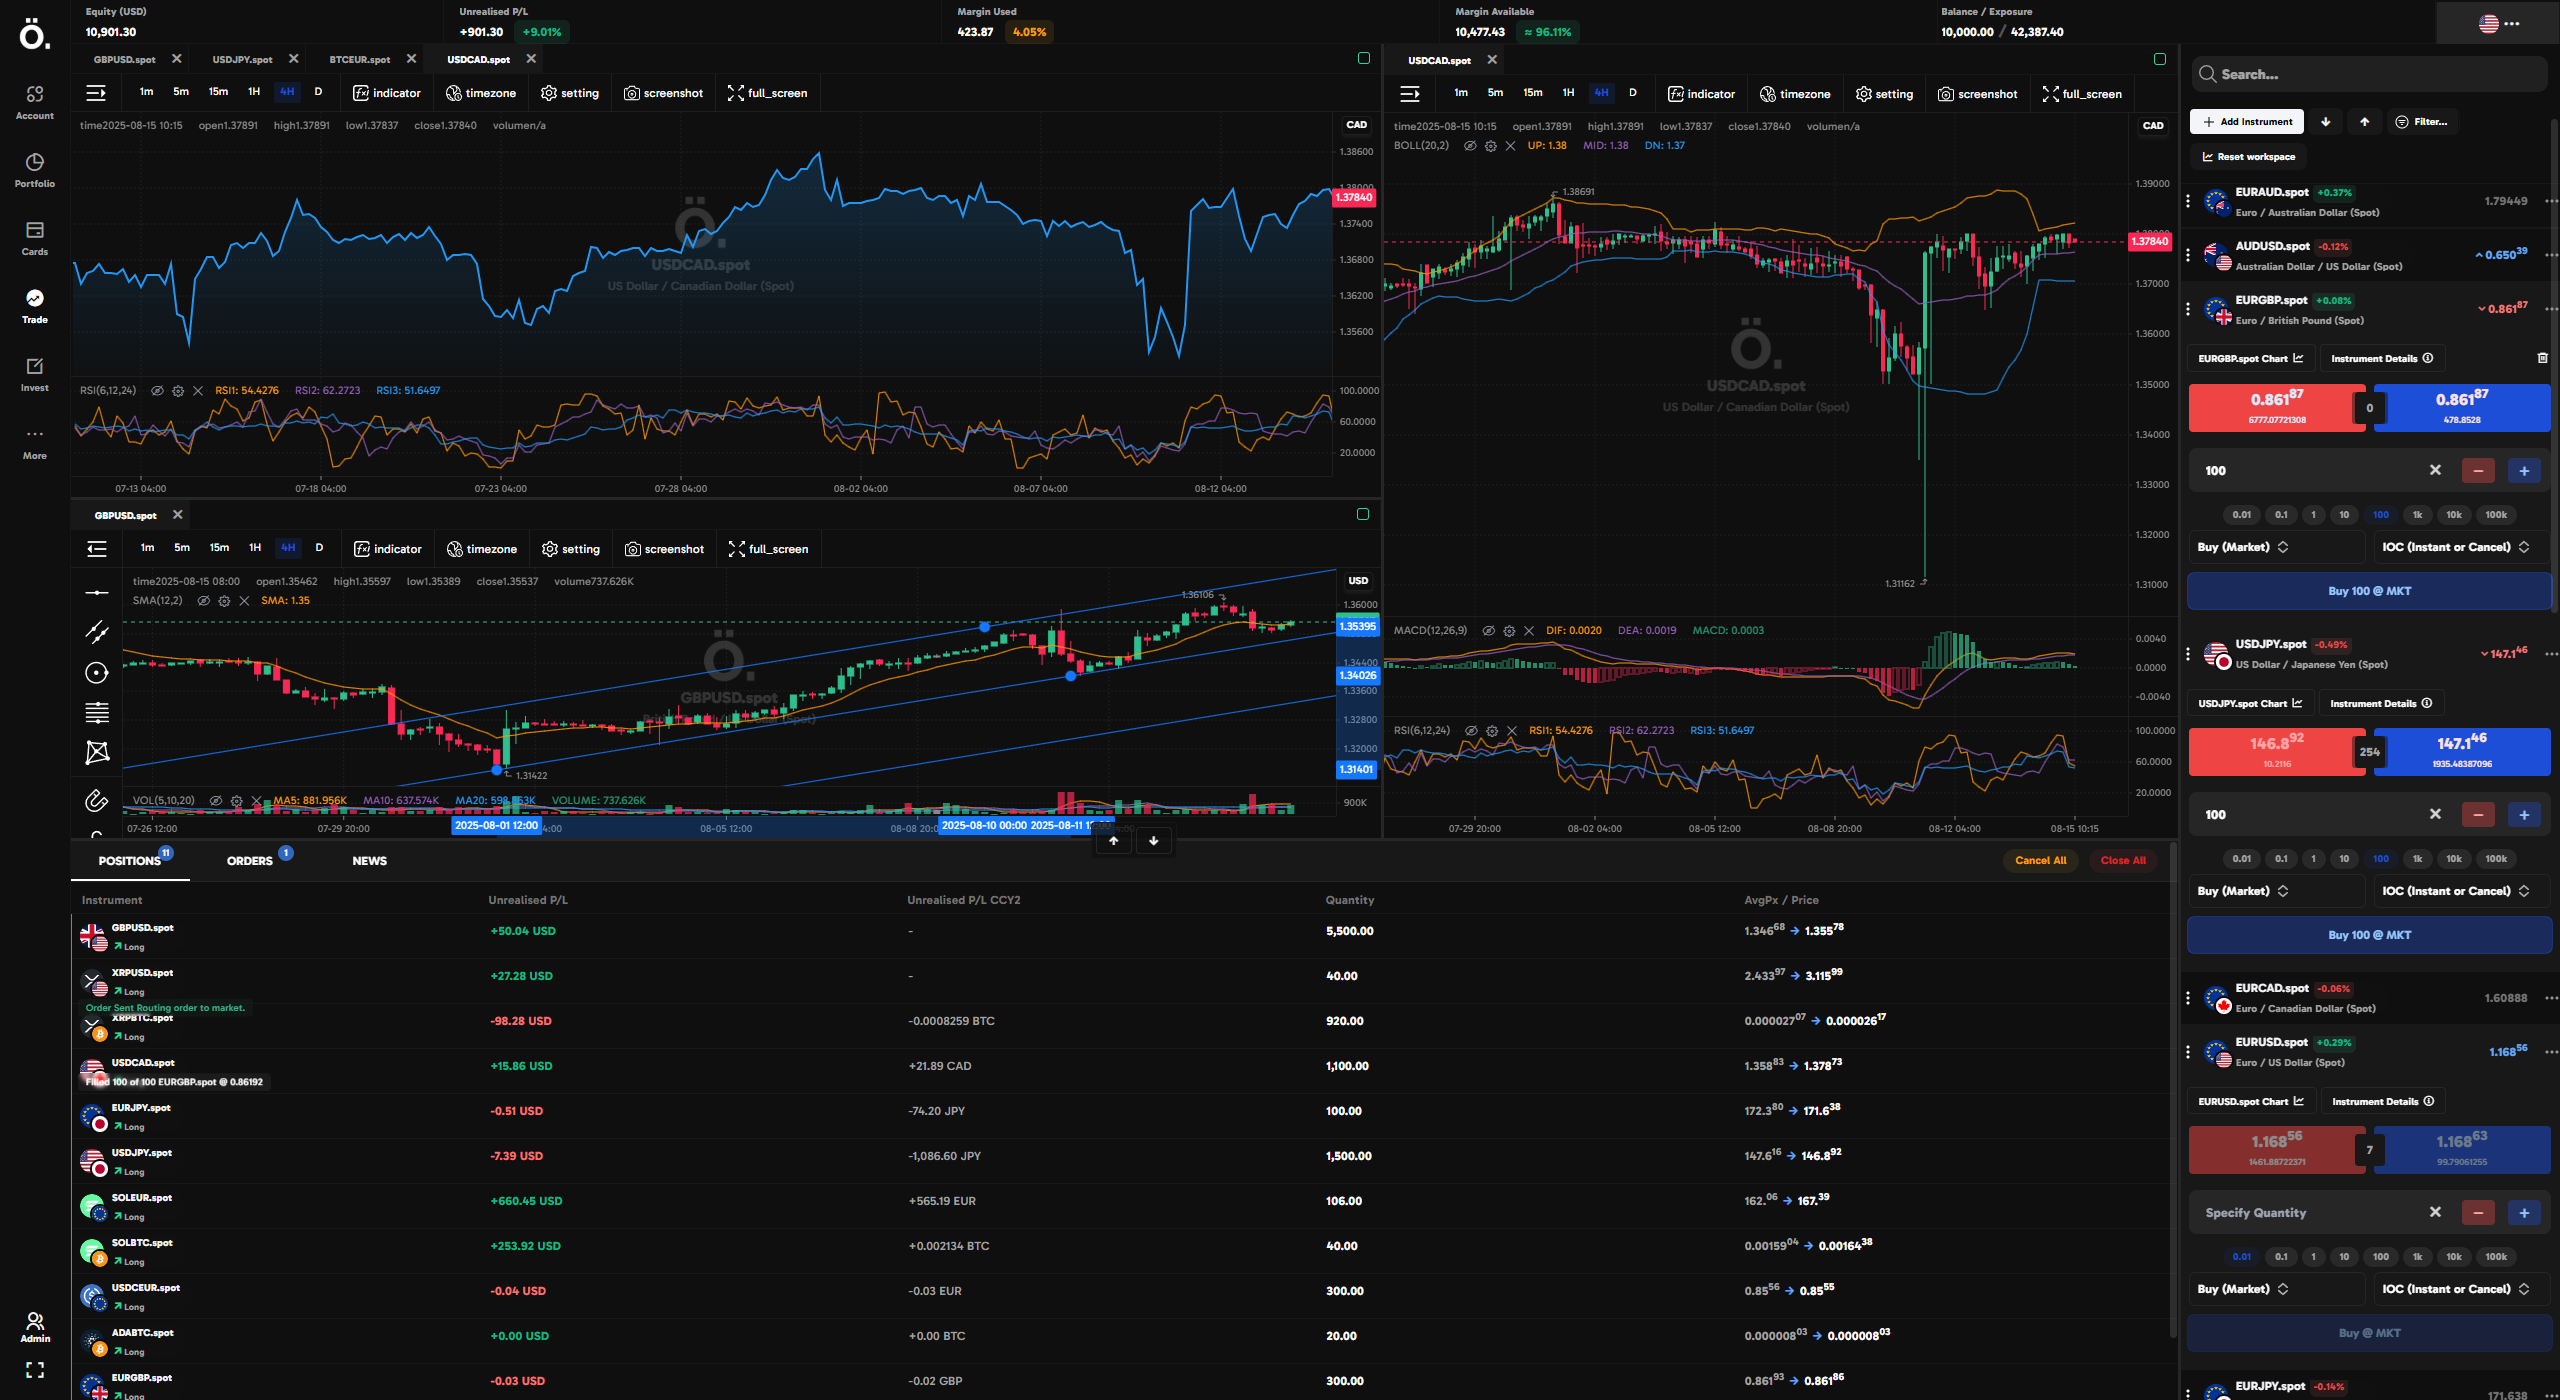Viewport: 2560px width, 1400px height.
Task: Sort watchlist with the down arrow button
Action: [2326, 122]
